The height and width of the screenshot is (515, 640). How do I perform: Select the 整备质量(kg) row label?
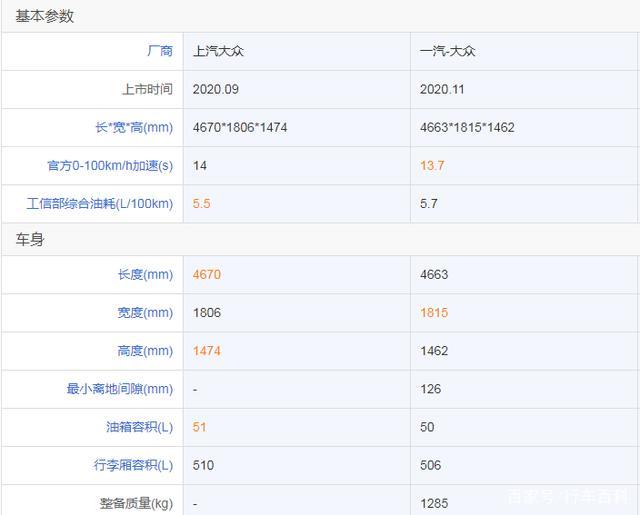[x=136, y=504]
